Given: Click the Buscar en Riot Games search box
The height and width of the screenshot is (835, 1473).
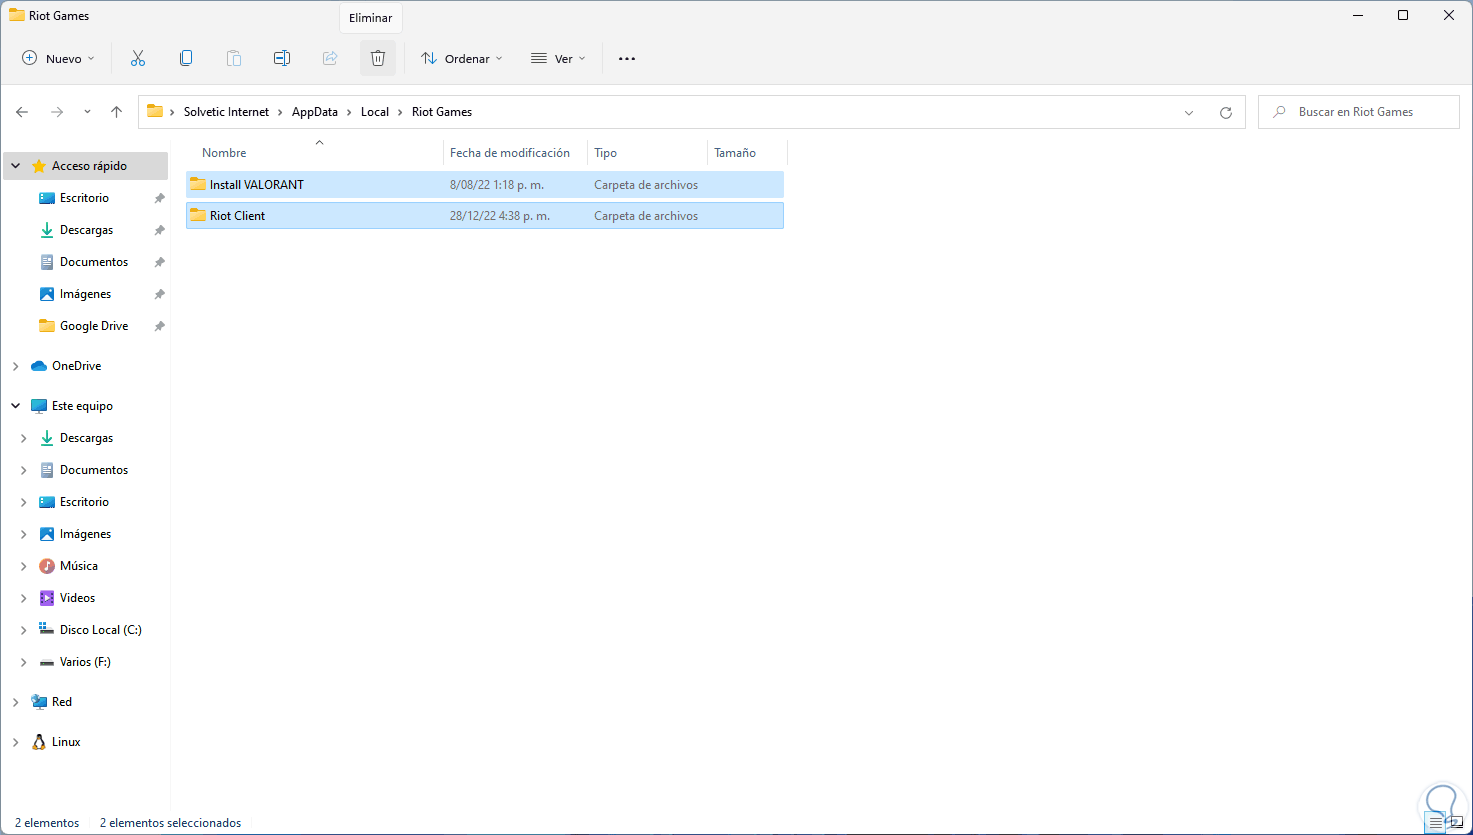Looking at the screenshot, I should 1358,112.
